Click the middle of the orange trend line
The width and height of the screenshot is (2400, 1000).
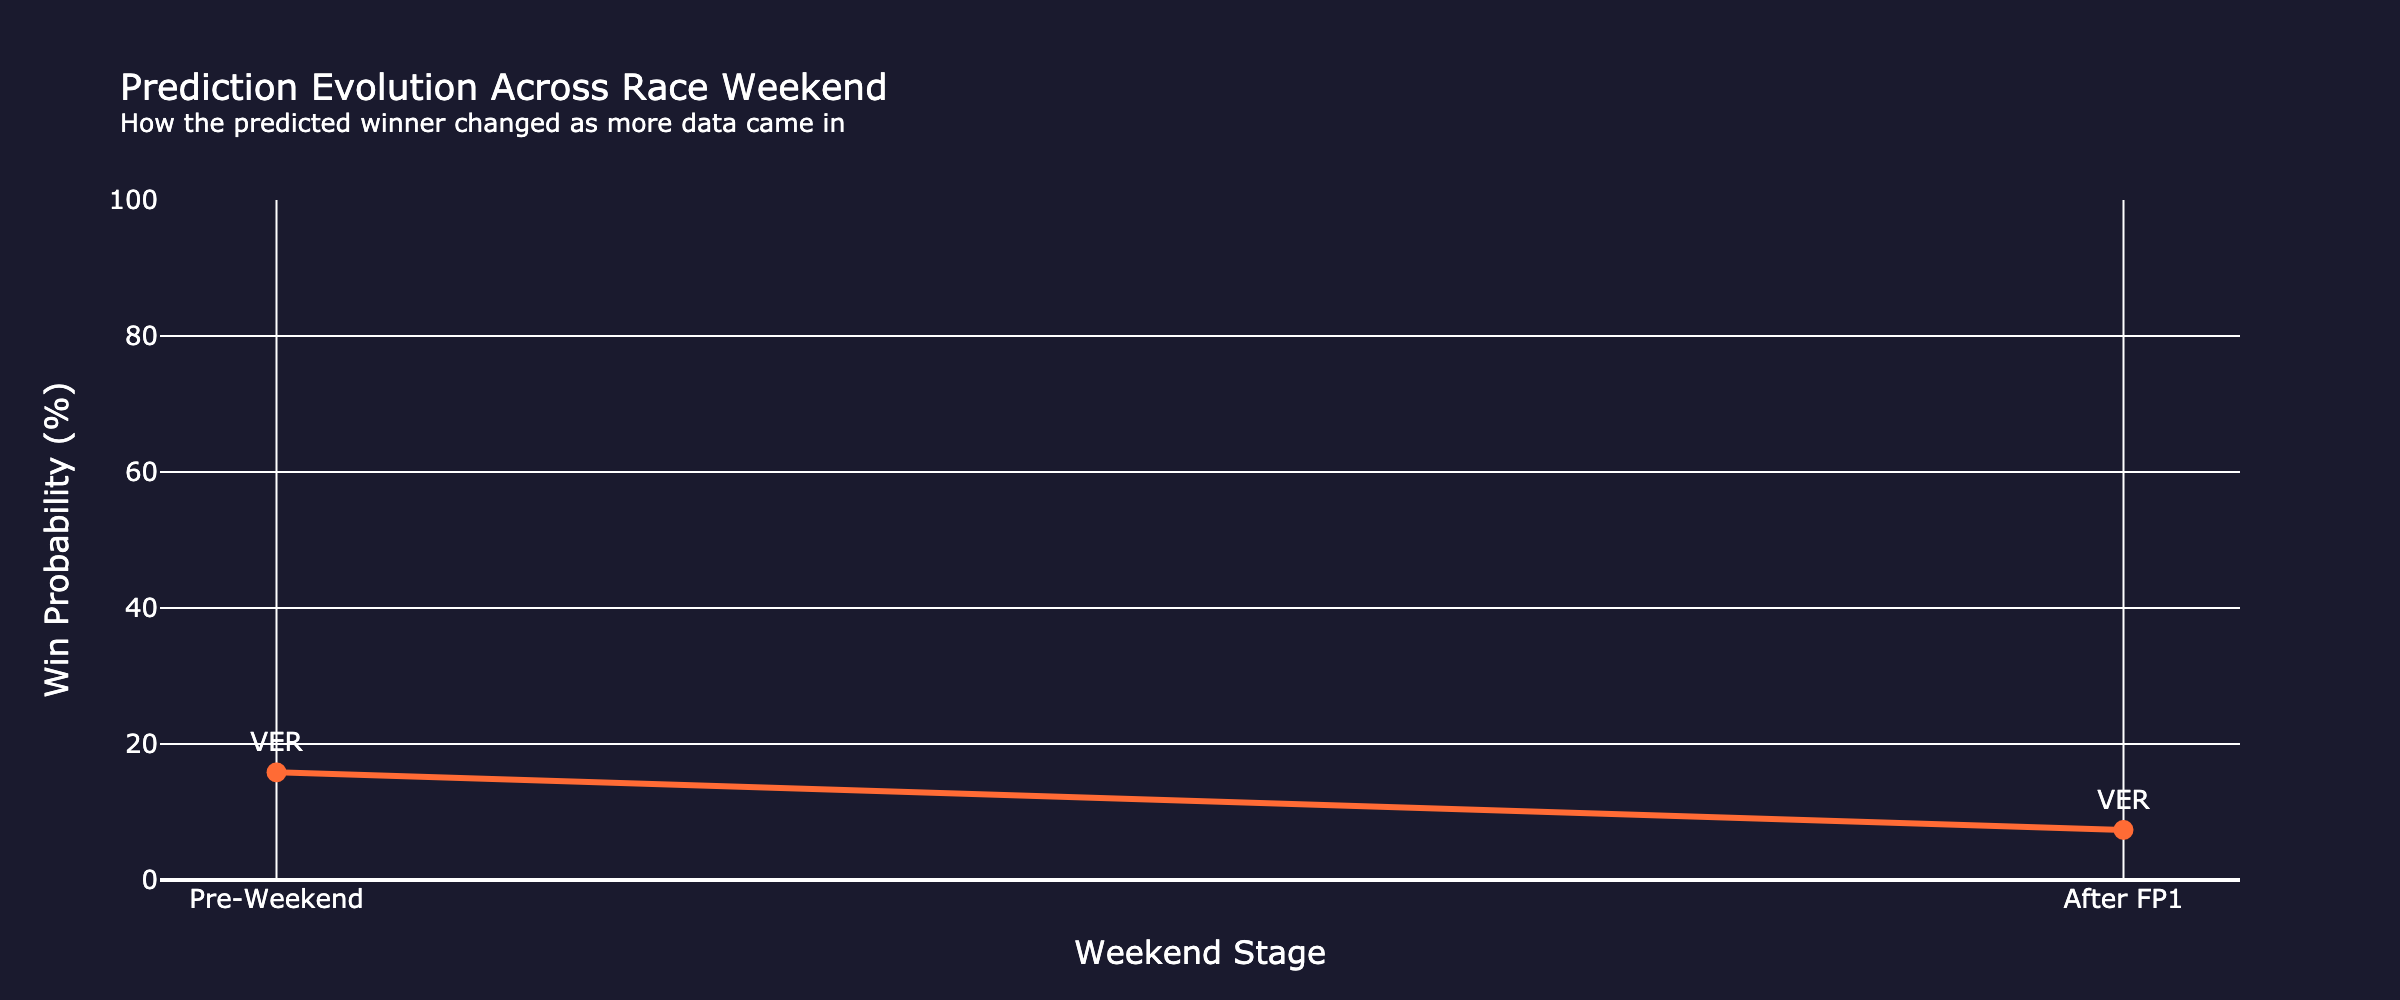[x=1200, y=801]
